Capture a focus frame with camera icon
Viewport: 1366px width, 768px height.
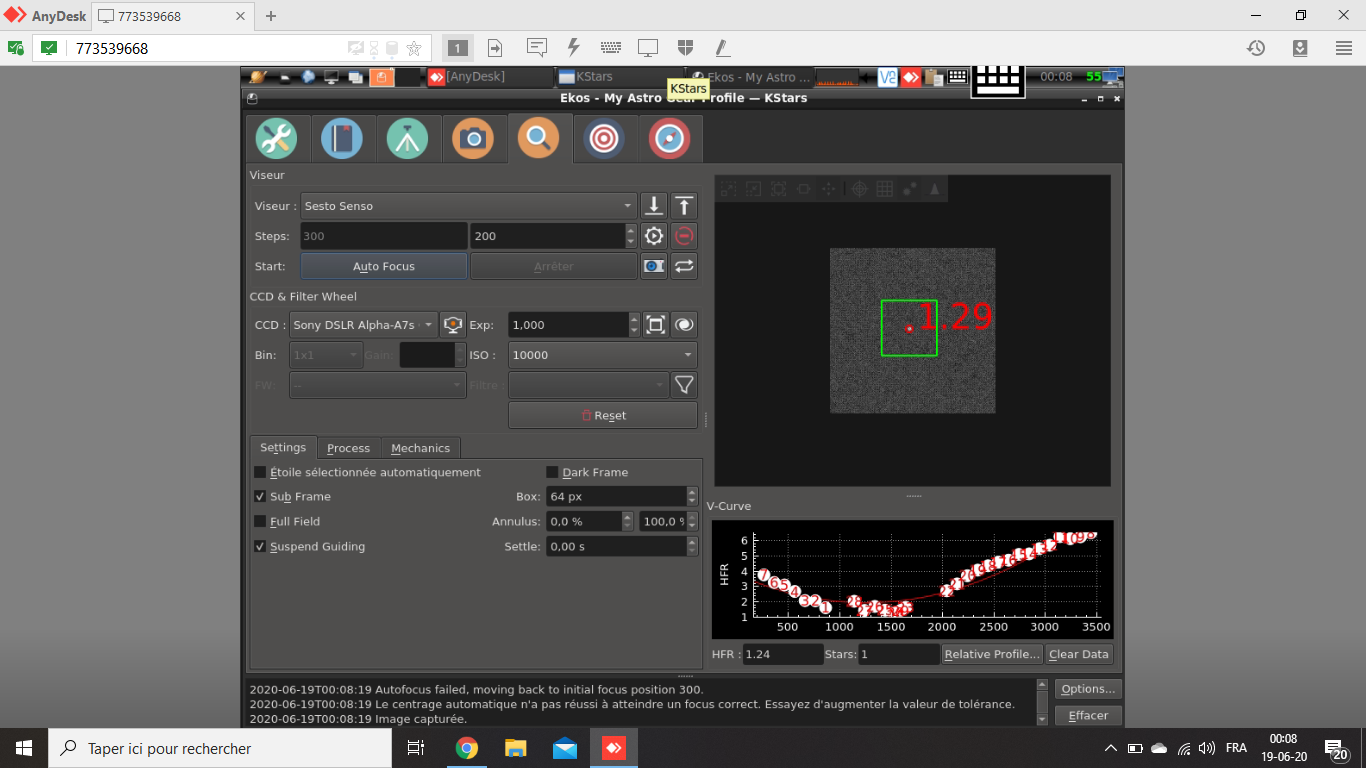(x=654, y=266)
